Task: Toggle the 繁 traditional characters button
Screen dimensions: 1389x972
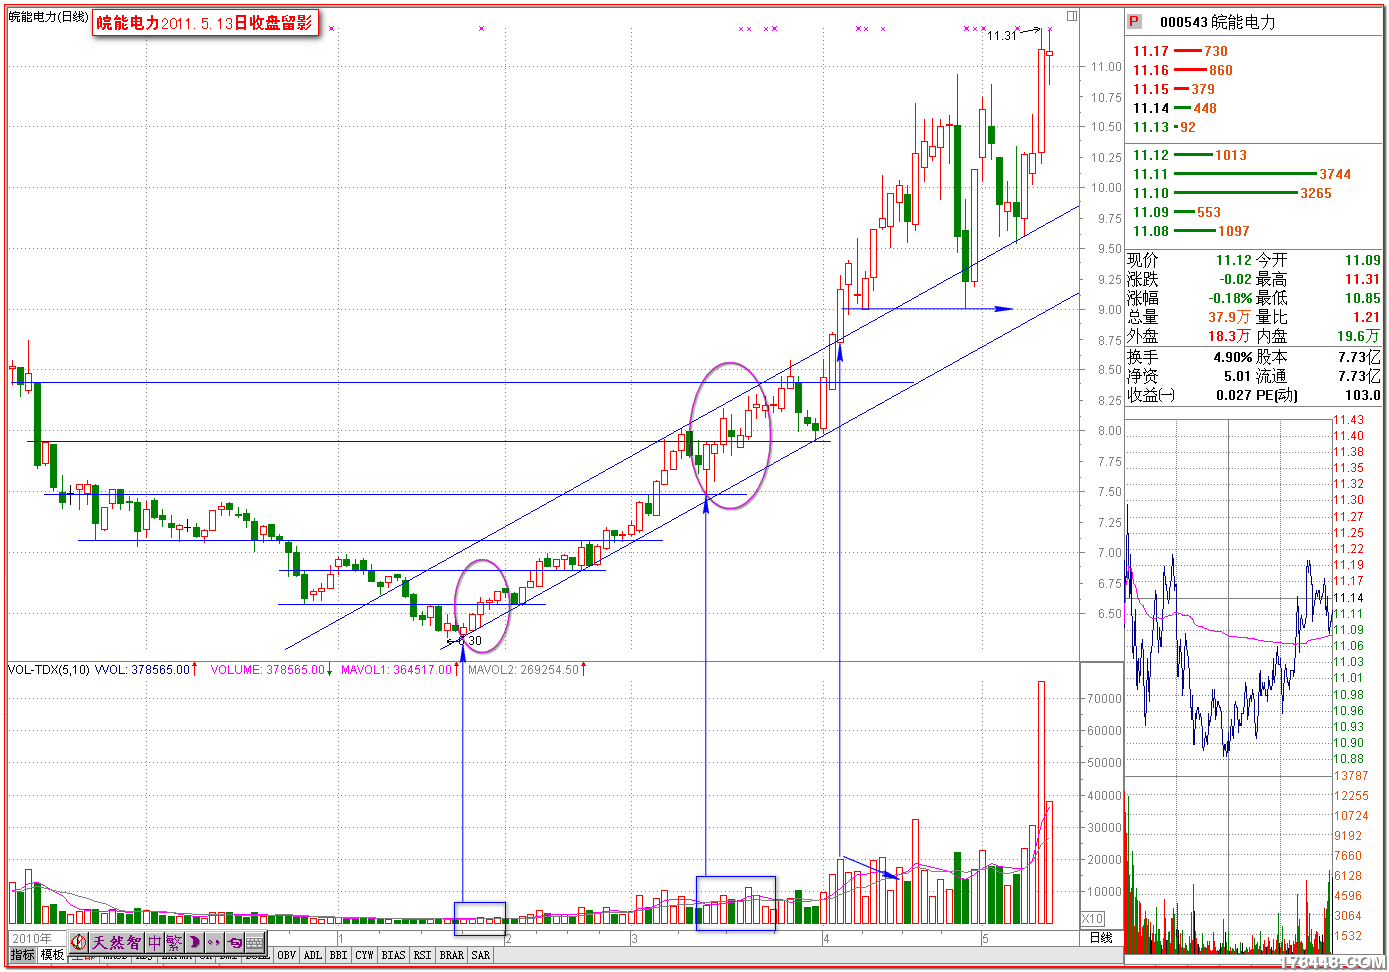Action: (x=174, y=942)
